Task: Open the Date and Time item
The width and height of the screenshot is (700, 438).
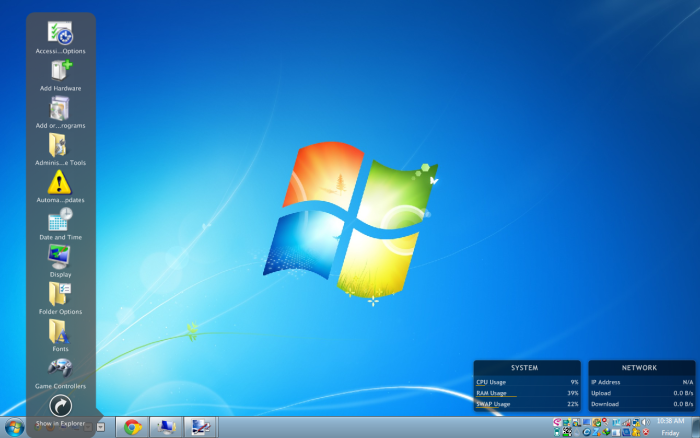Action: point(60,224)
